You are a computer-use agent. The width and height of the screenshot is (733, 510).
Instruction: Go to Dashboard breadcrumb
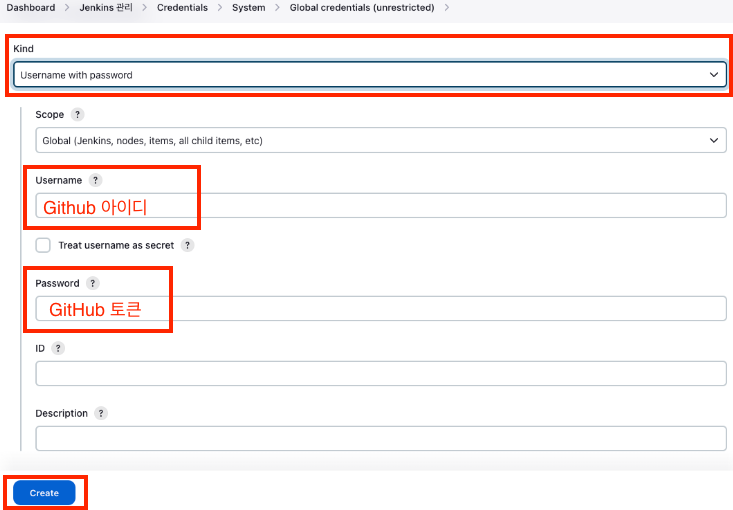31,7
